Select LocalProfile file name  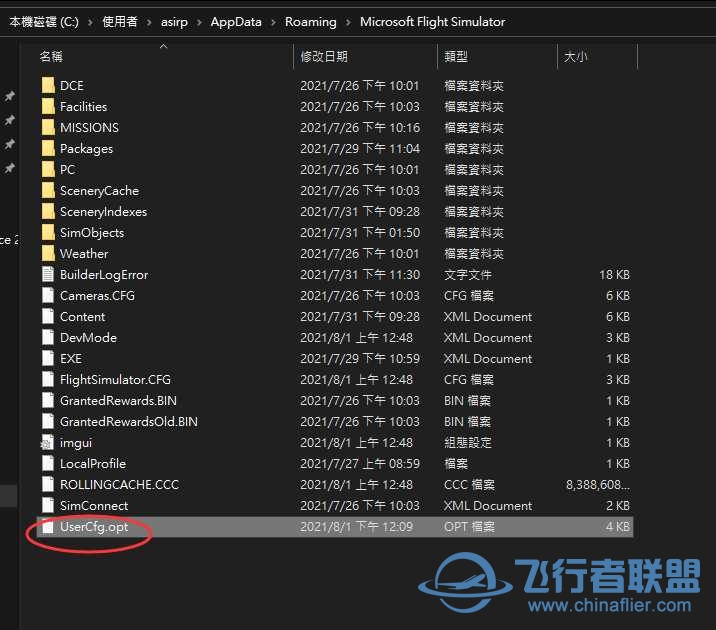click(93, 463)
